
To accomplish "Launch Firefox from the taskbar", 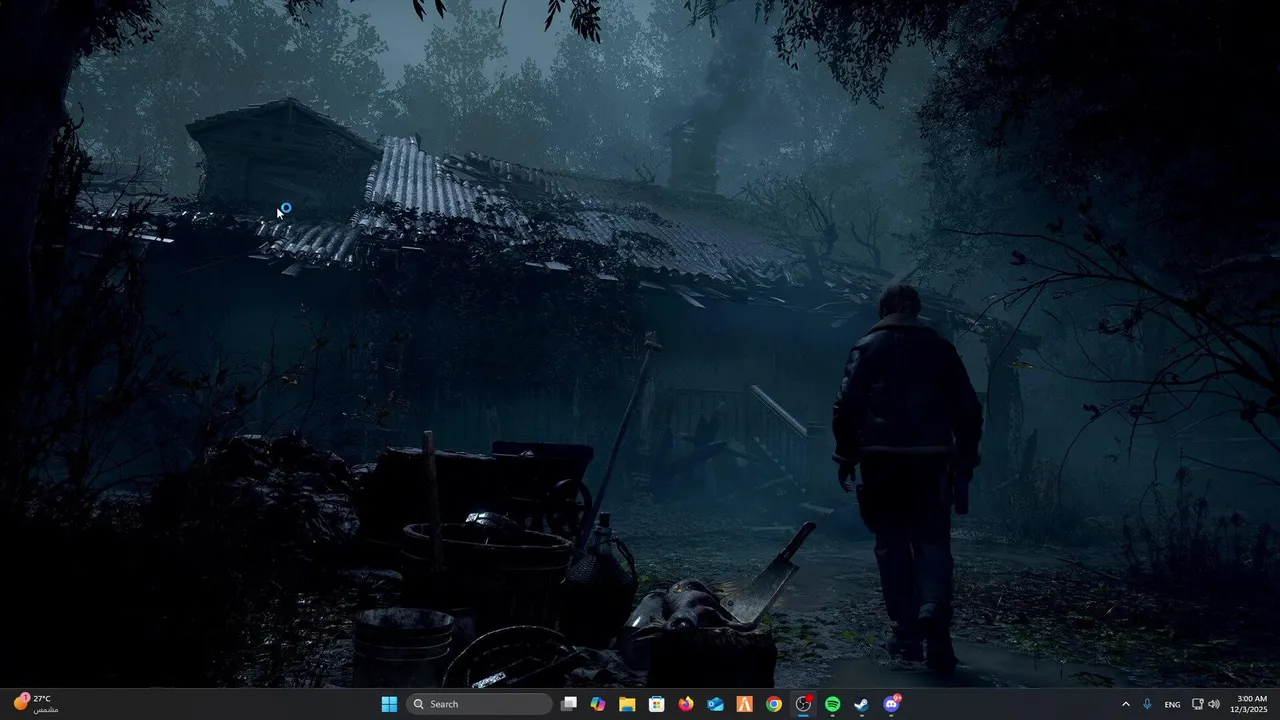I will pos(686,704).
